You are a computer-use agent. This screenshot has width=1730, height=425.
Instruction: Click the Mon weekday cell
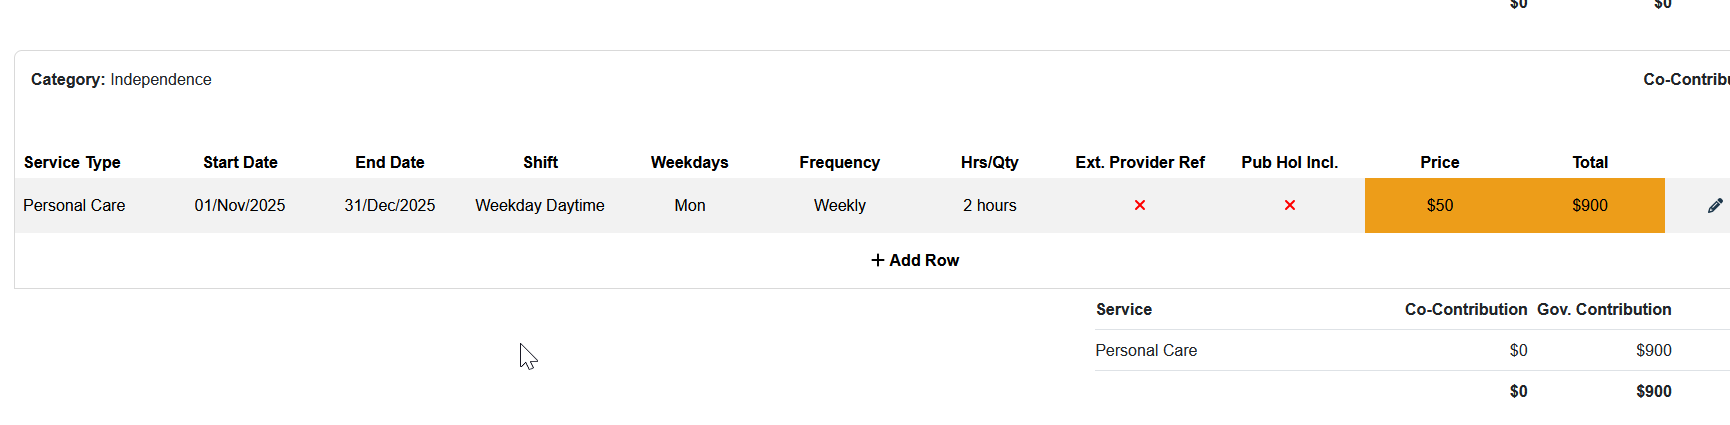click(690, 205)
